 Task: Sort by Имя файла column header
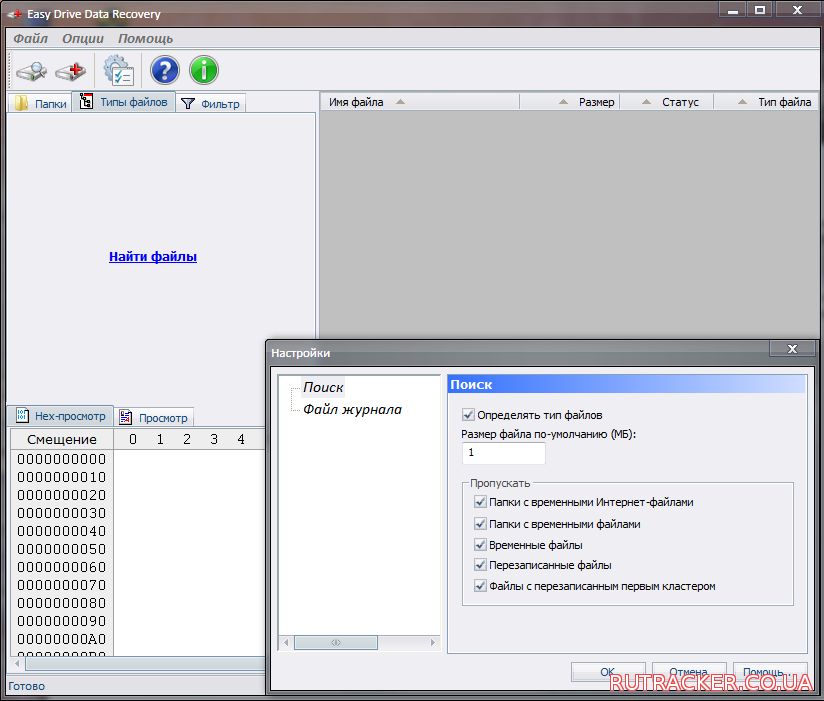[419, 102]
